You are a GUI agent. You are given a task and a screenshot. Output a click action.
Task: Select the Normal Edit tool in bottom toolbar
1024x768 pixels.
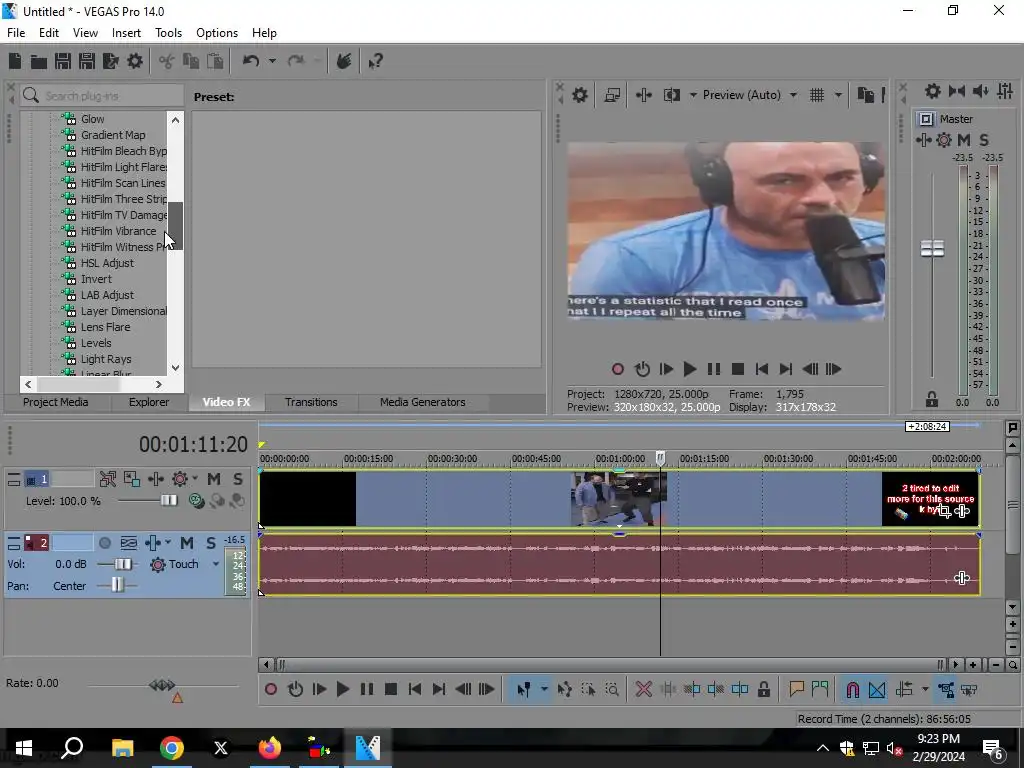coord(524,689)
